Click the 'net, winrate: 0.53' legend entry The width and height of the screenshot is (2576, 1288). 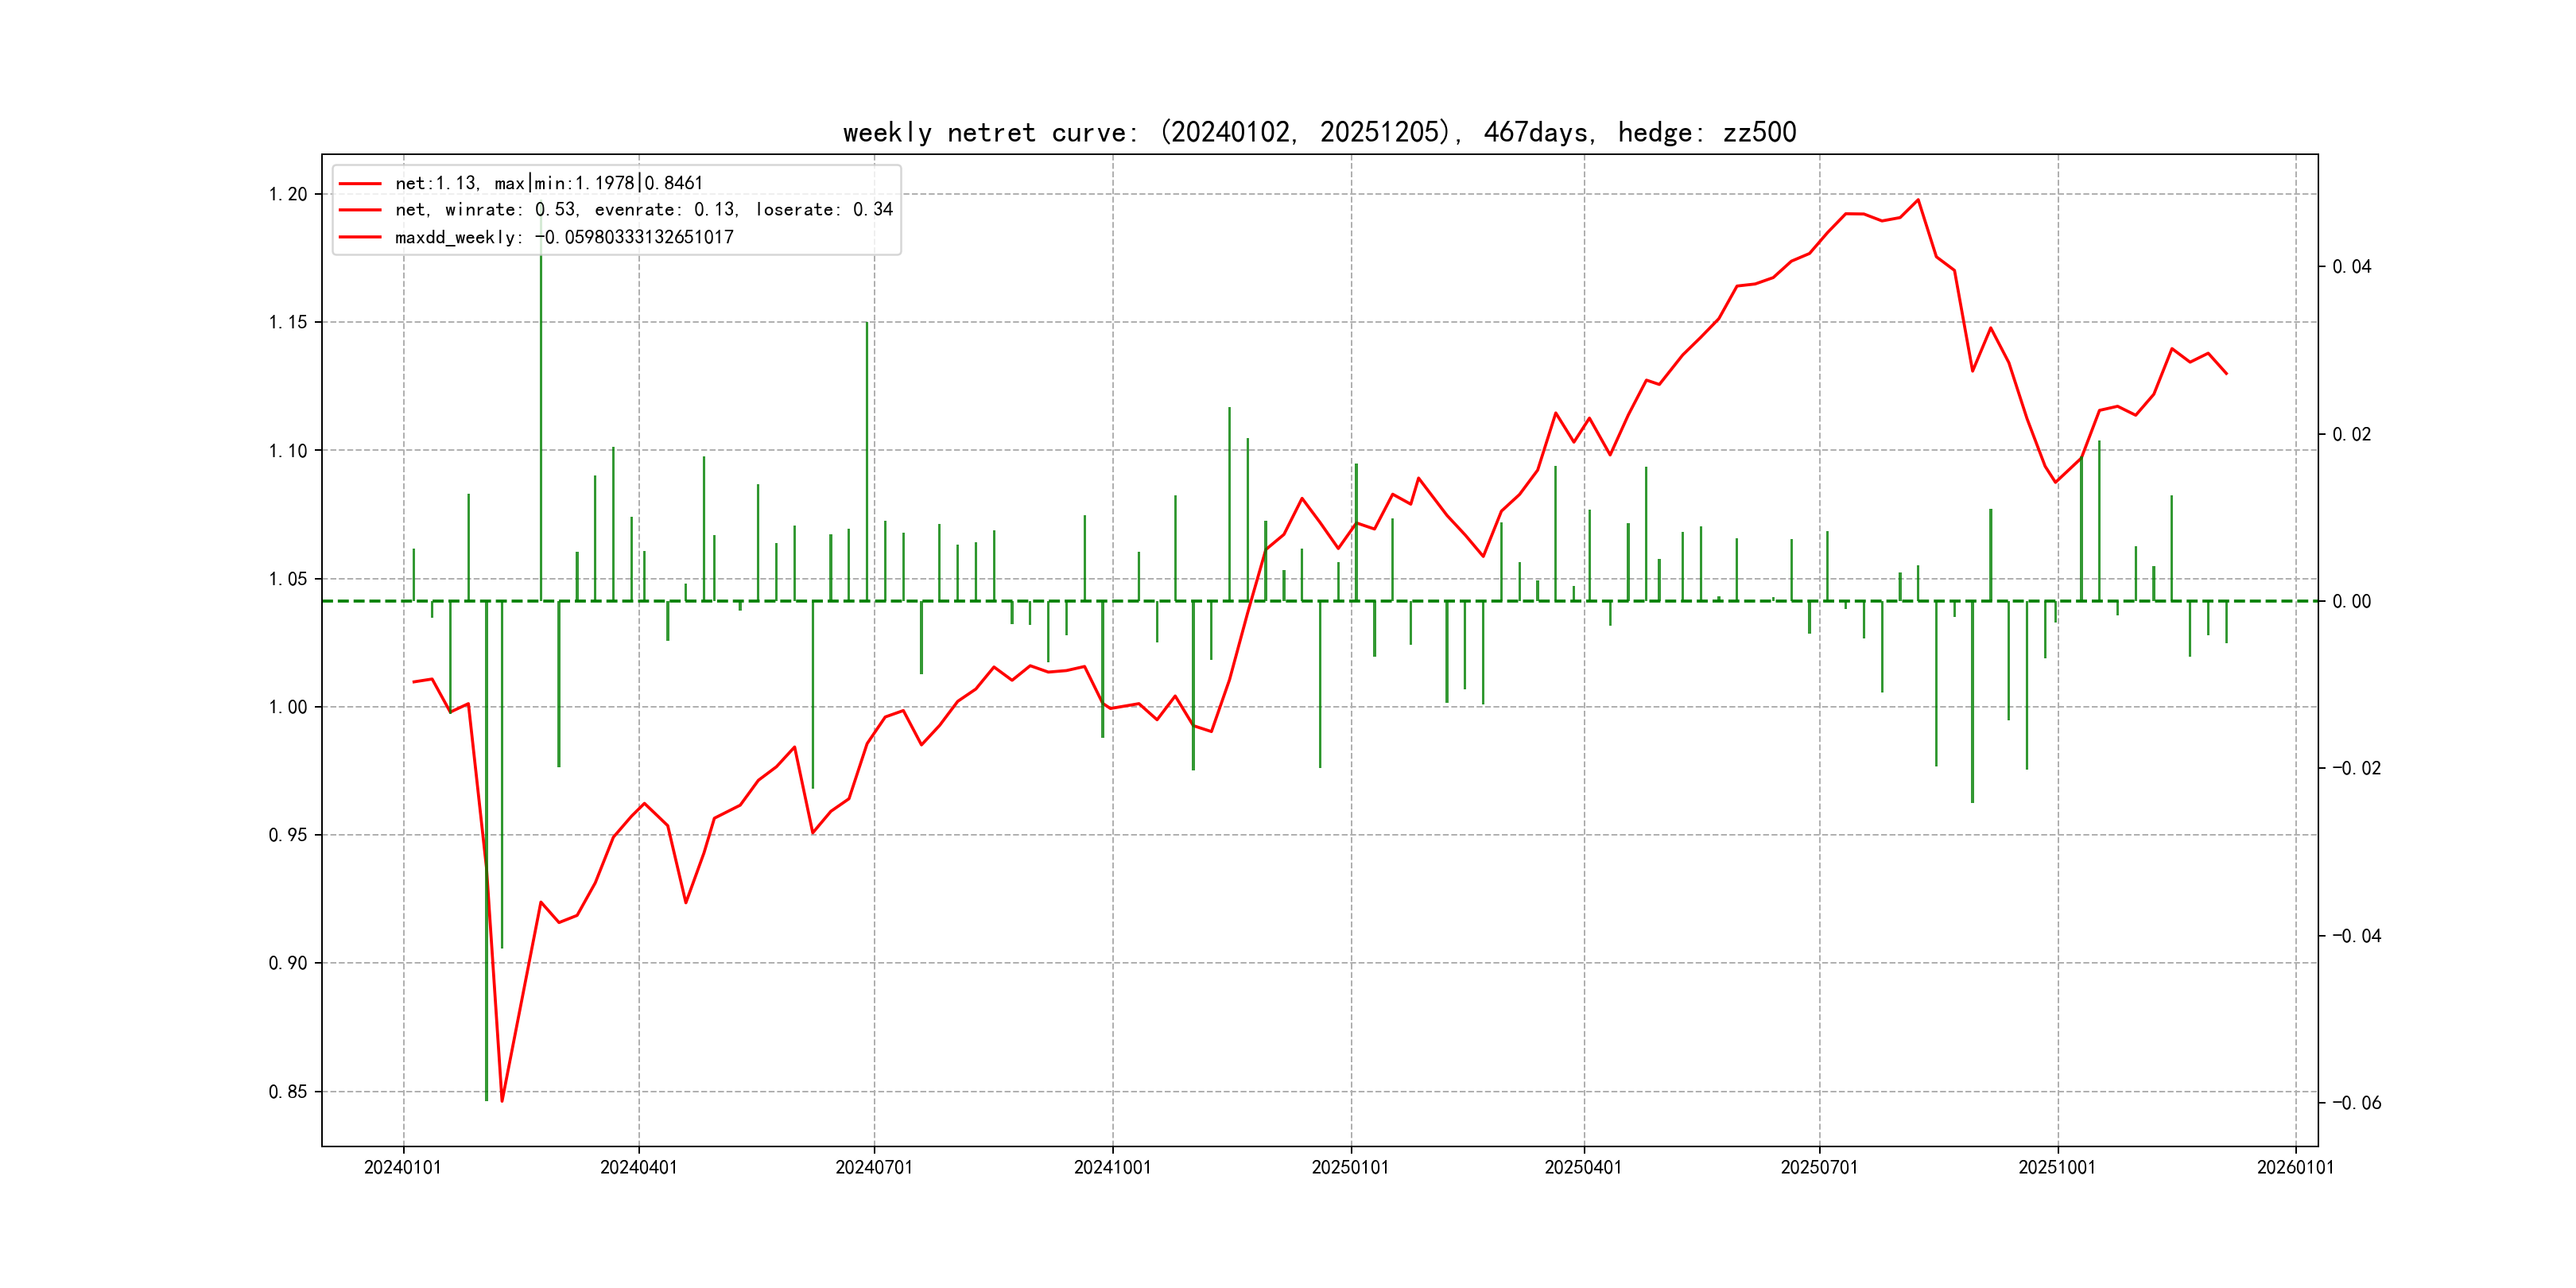(x=643, y=210)
